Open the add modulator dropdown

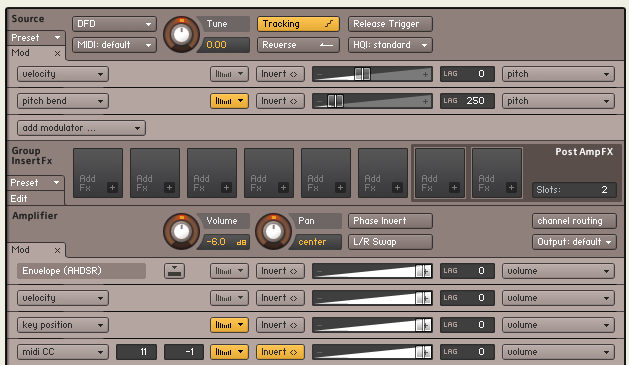(x=81, y=128)
